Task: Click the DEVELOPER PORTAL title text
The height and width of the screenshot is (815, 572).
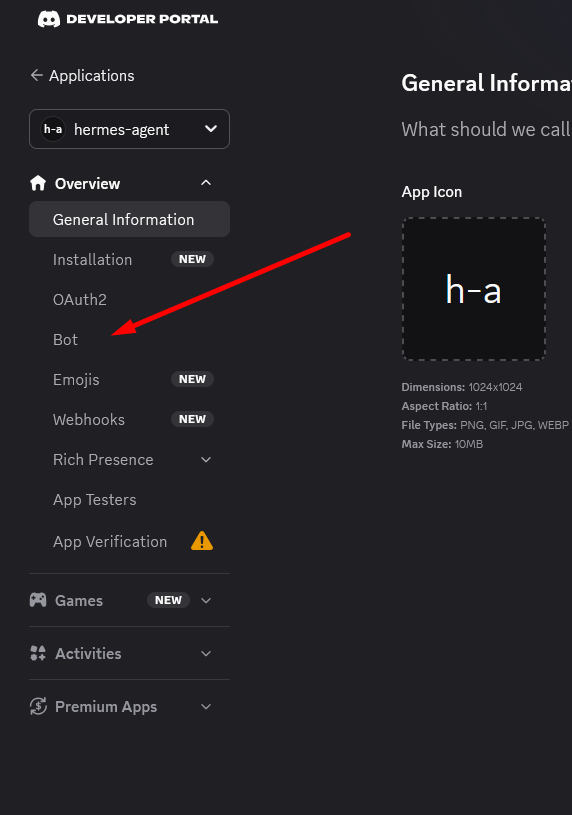Action: coord(142,19)
